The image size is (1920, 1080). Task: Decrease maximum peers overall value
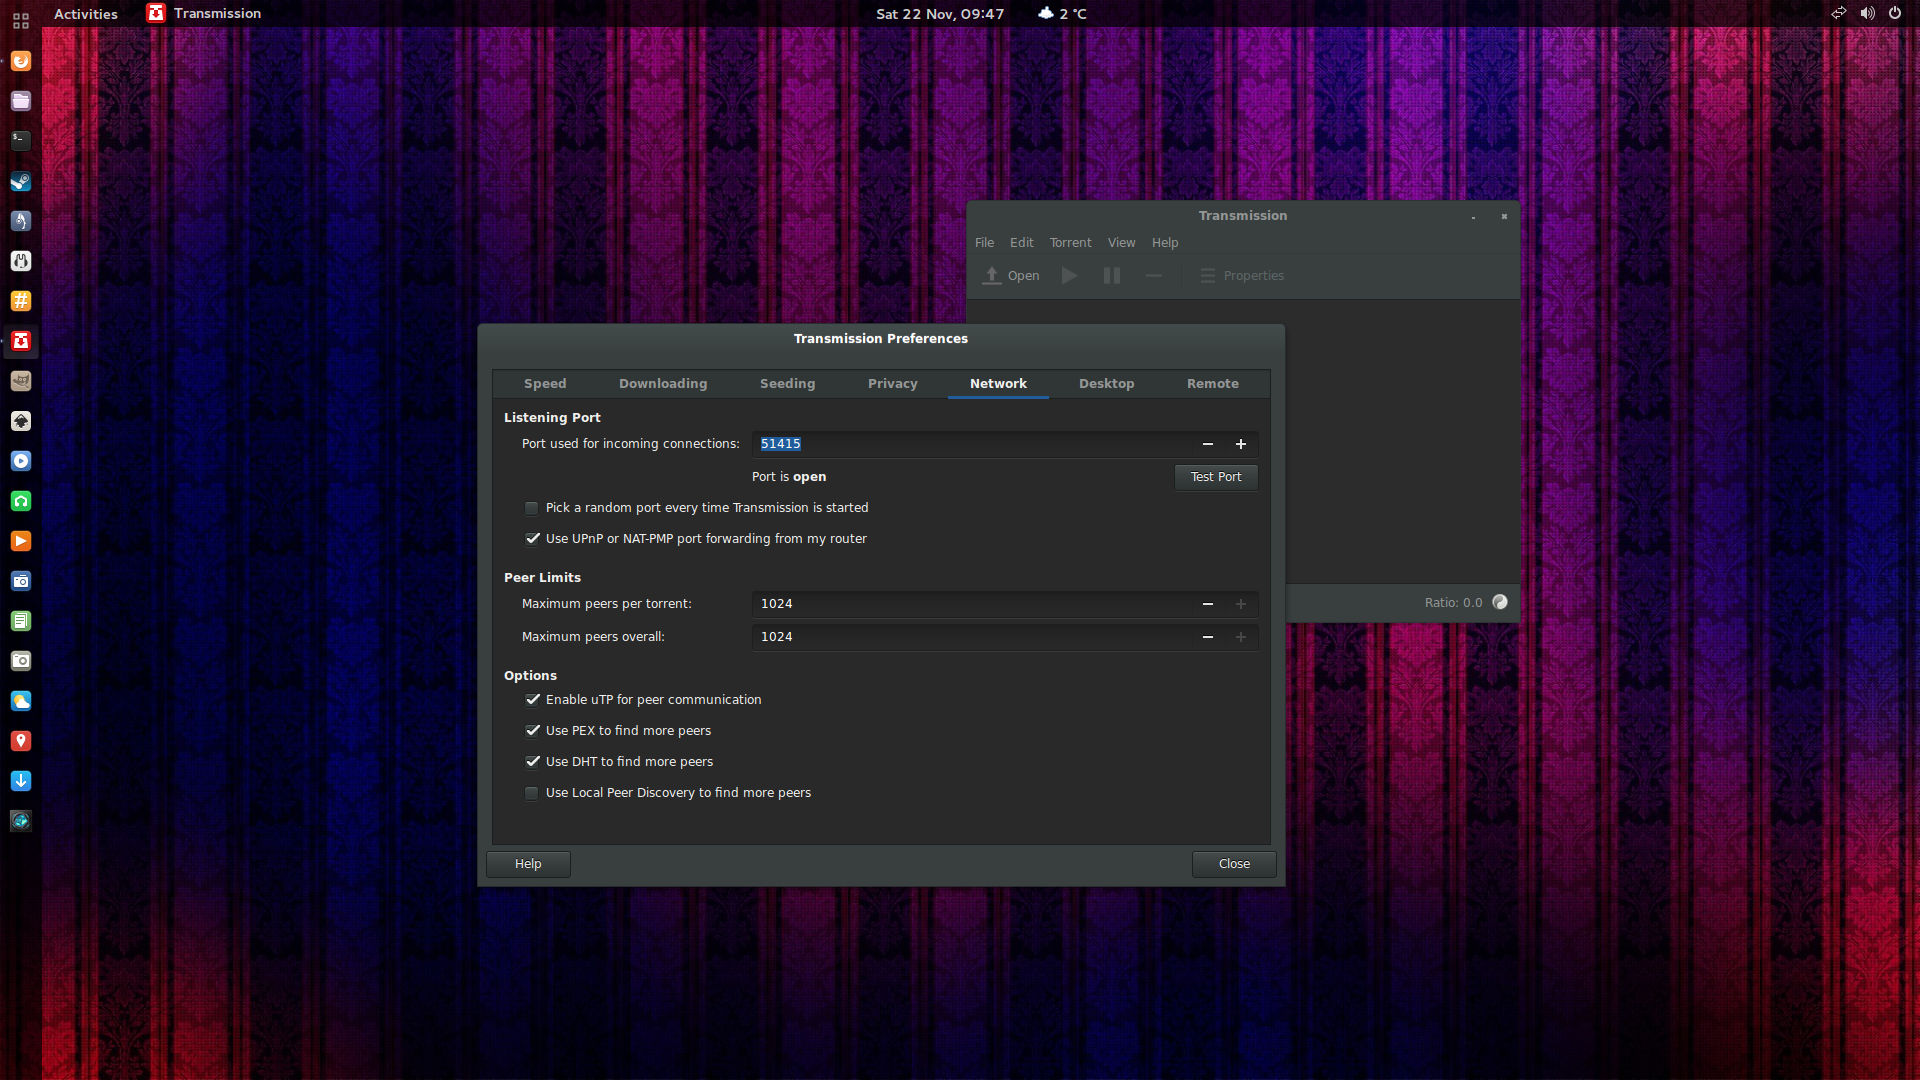coord(1208,637)
